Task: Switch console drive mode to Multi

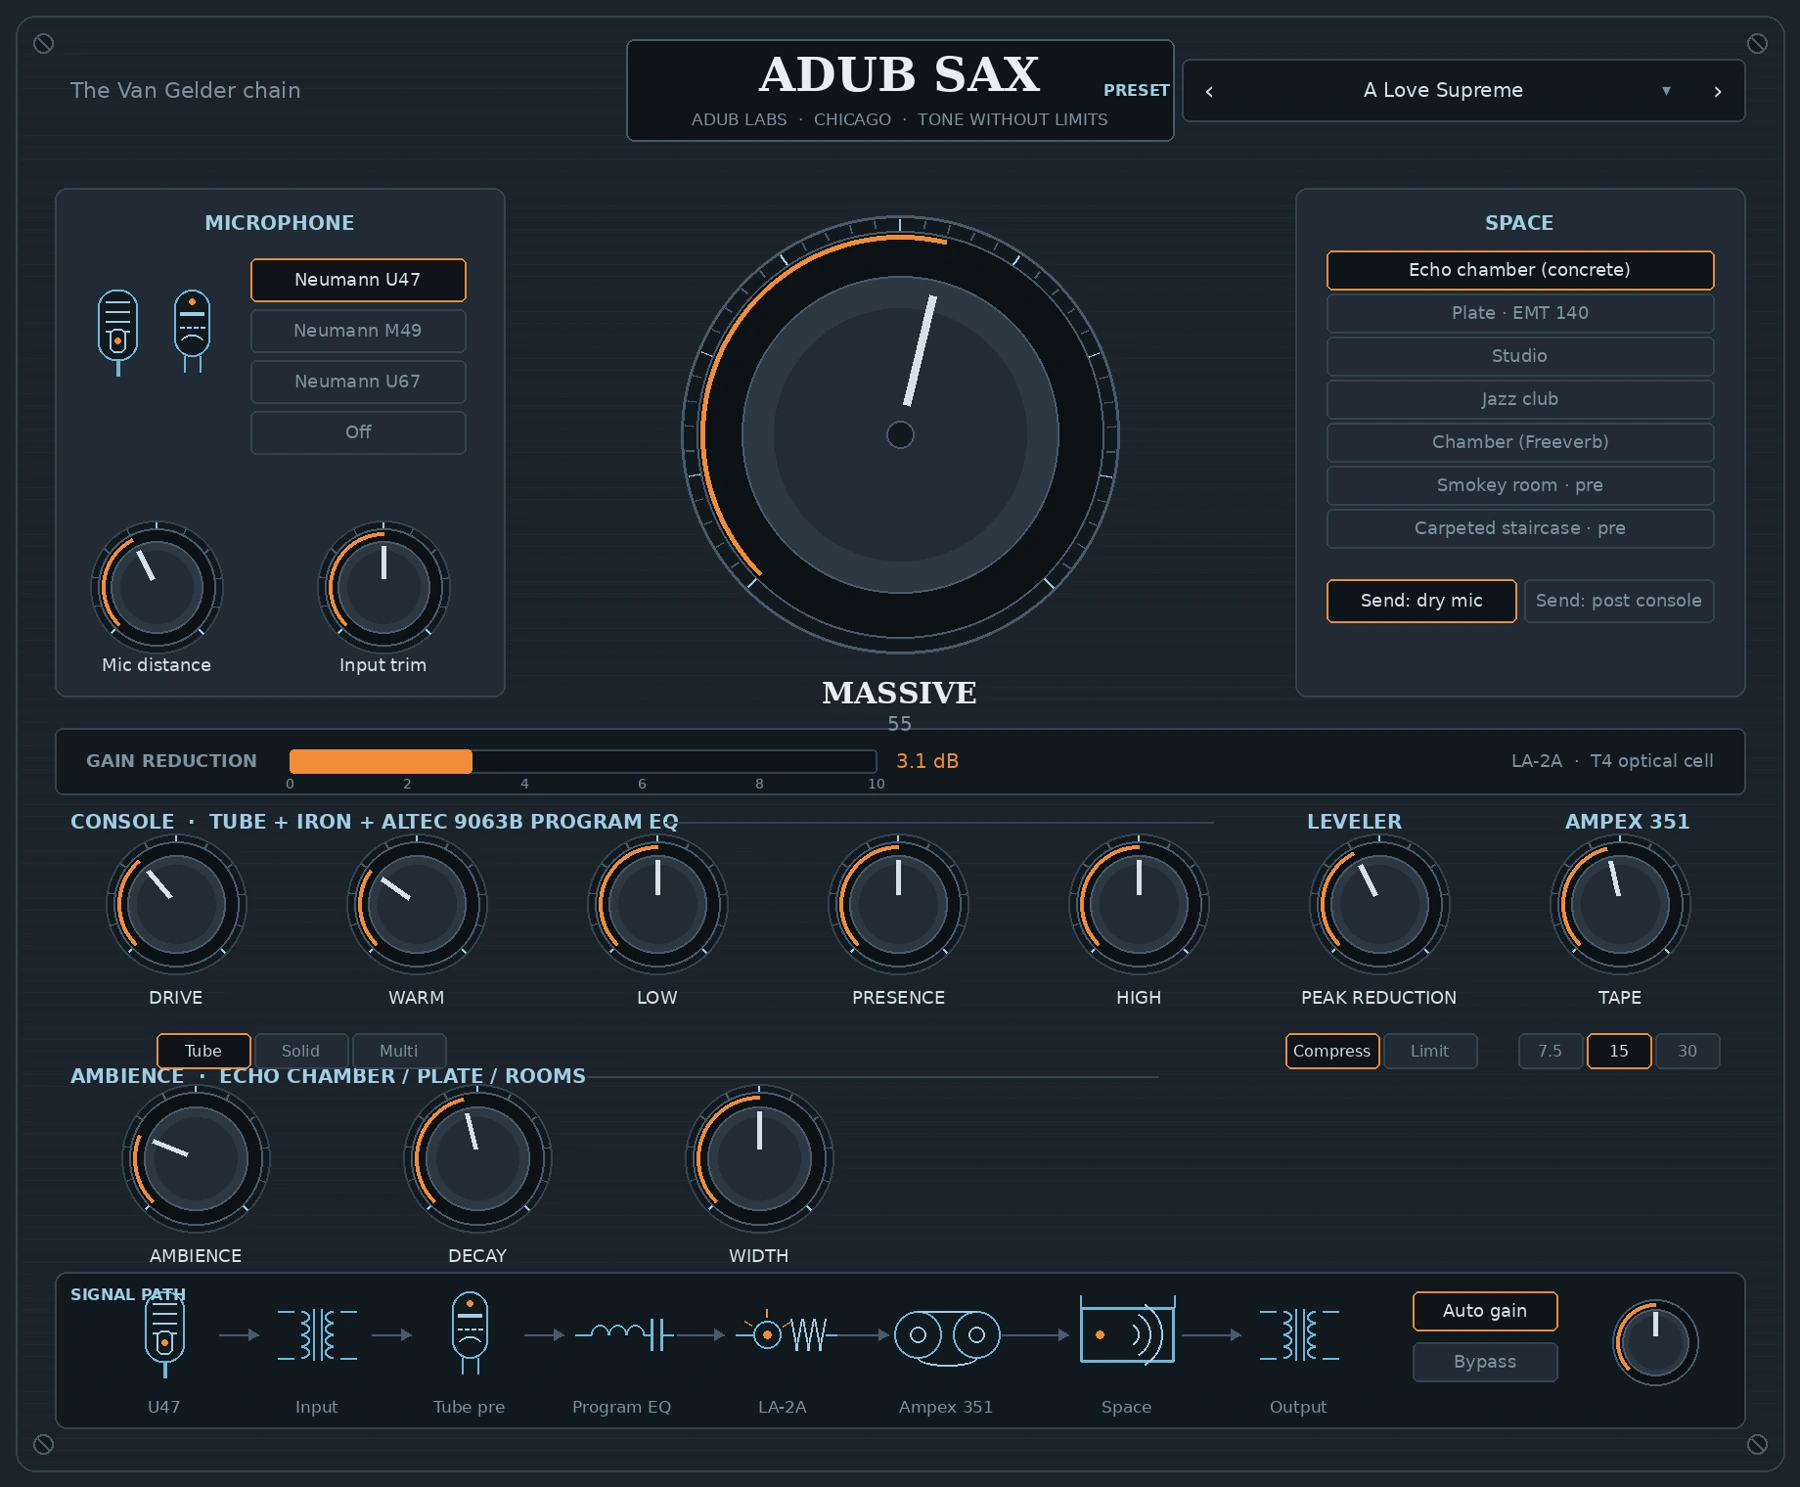Action: tap(399, 1051)
